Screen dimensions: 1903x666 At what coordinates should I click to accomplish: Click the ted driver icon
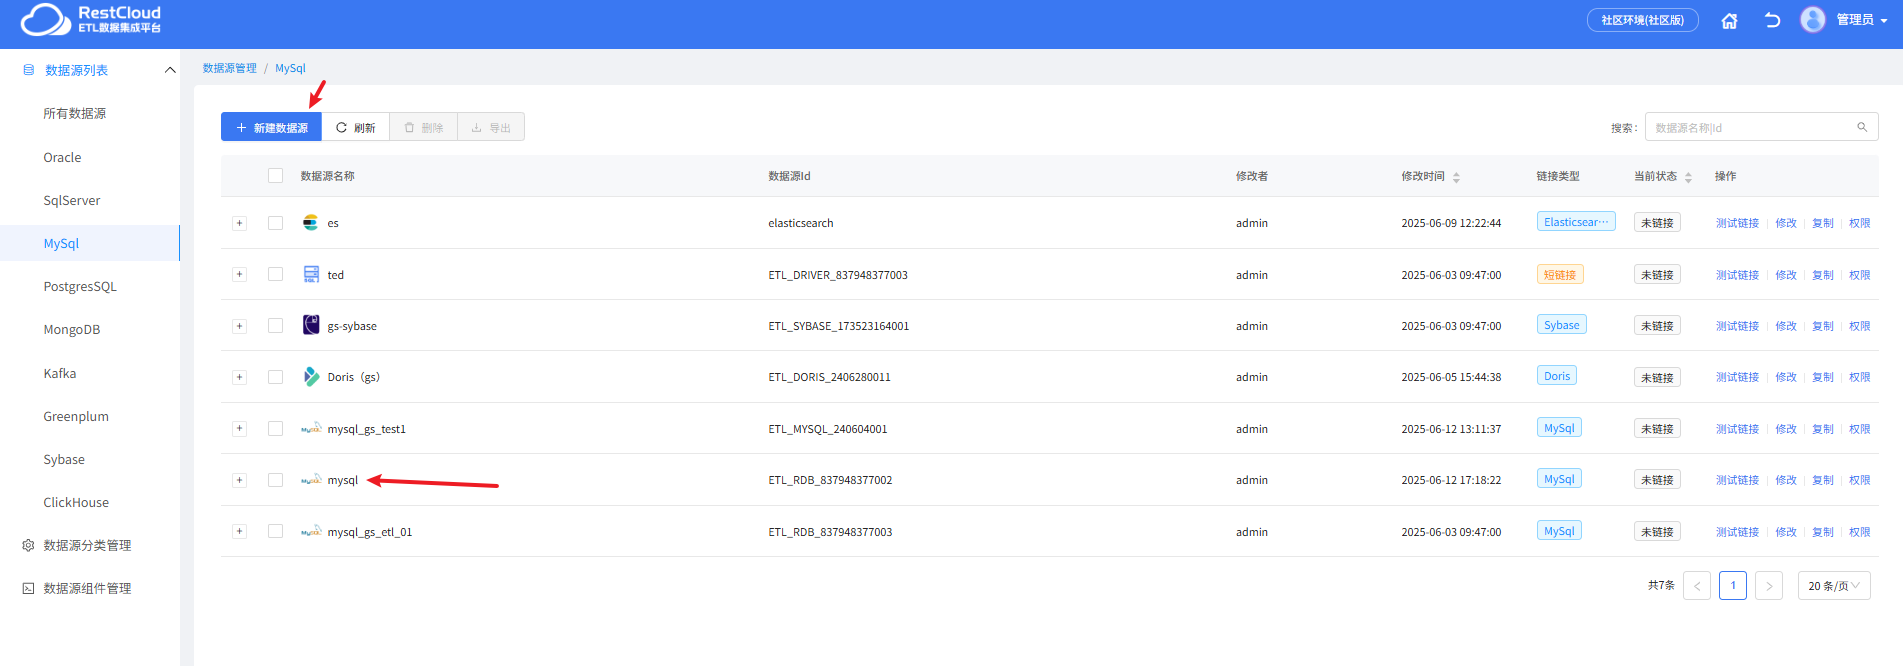click(311, 274)
